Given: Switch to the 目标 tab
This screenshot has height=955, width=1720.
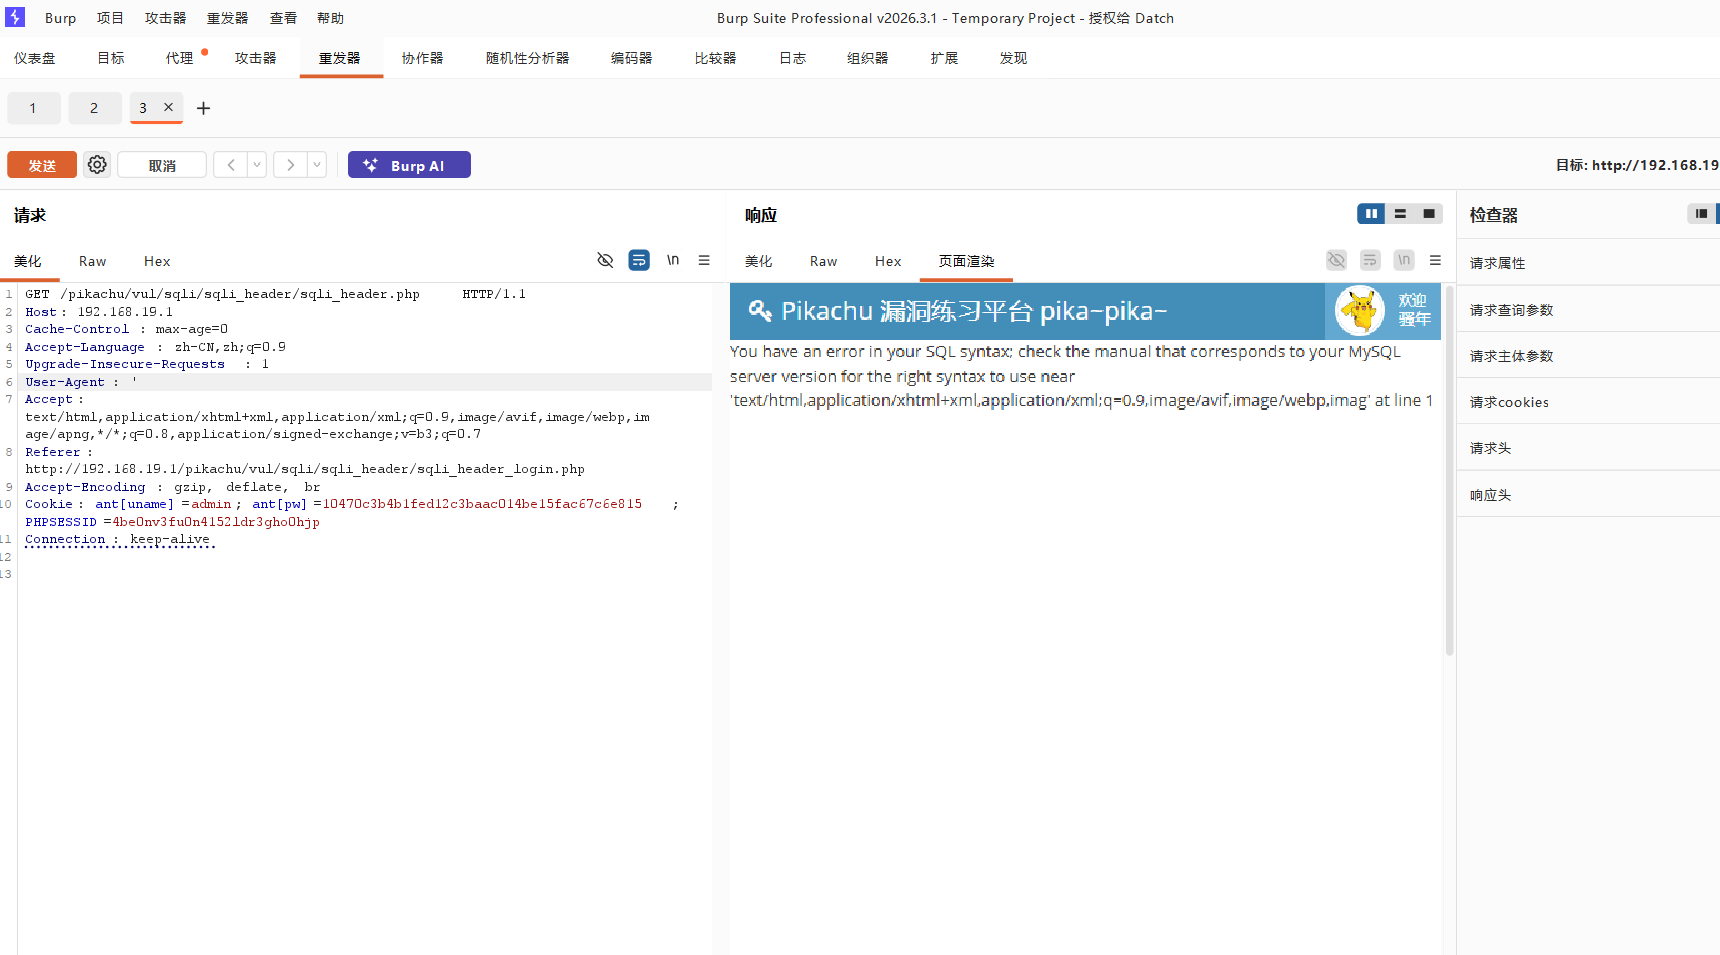Looking at the screenshot, I should [111, 58].
